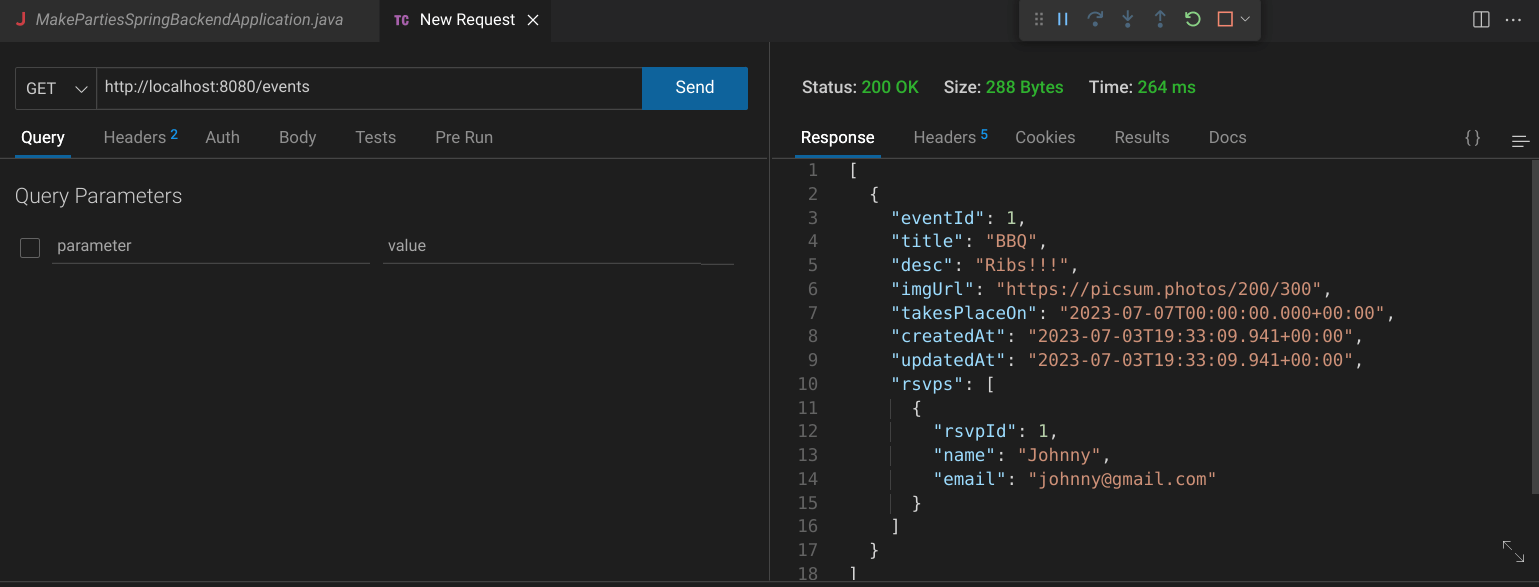Restart the debug session
Viewport: 1539px width, 587px height.
pos(1192,19)
